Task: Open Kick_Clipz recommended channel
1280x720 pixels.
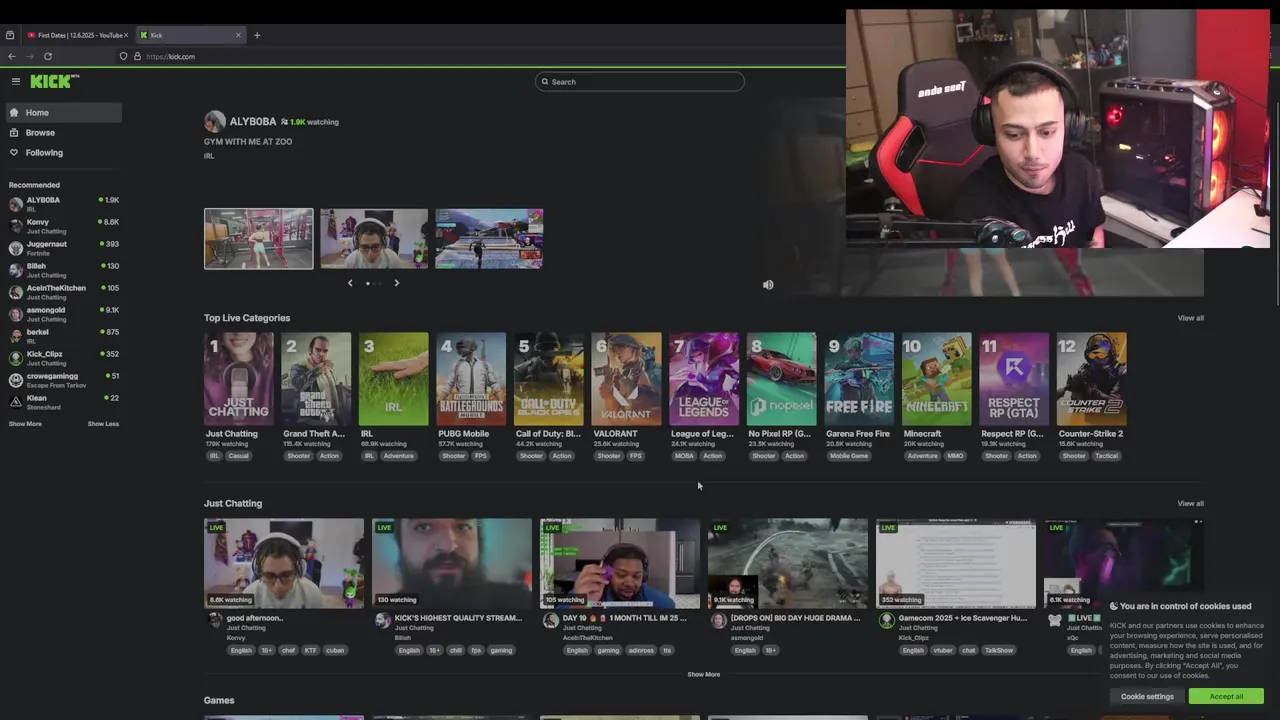Action: [x=62, y=358]
